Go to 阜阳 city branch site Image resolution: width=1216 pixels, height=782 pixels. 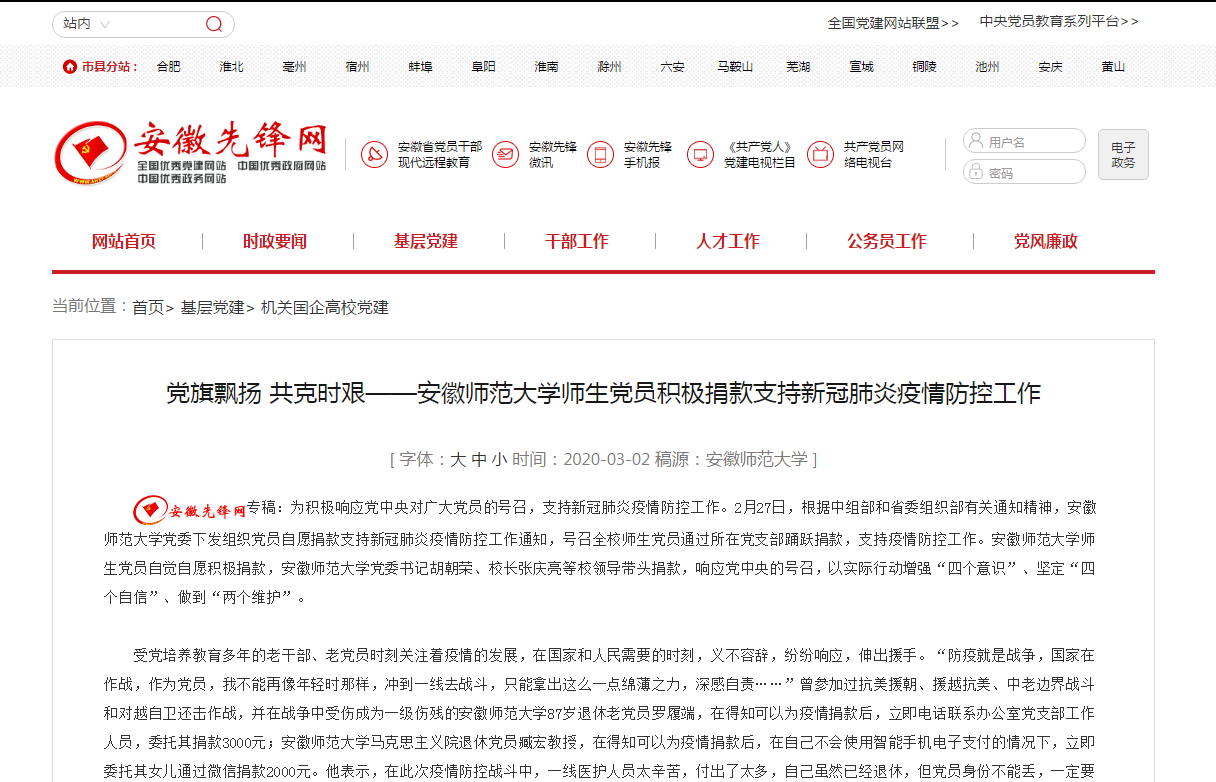[483, 67]
